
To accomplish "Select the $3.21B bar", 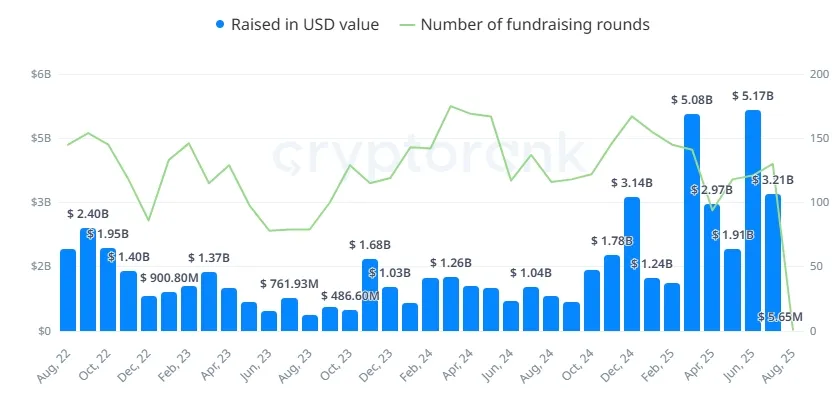I will click(773, 262).
